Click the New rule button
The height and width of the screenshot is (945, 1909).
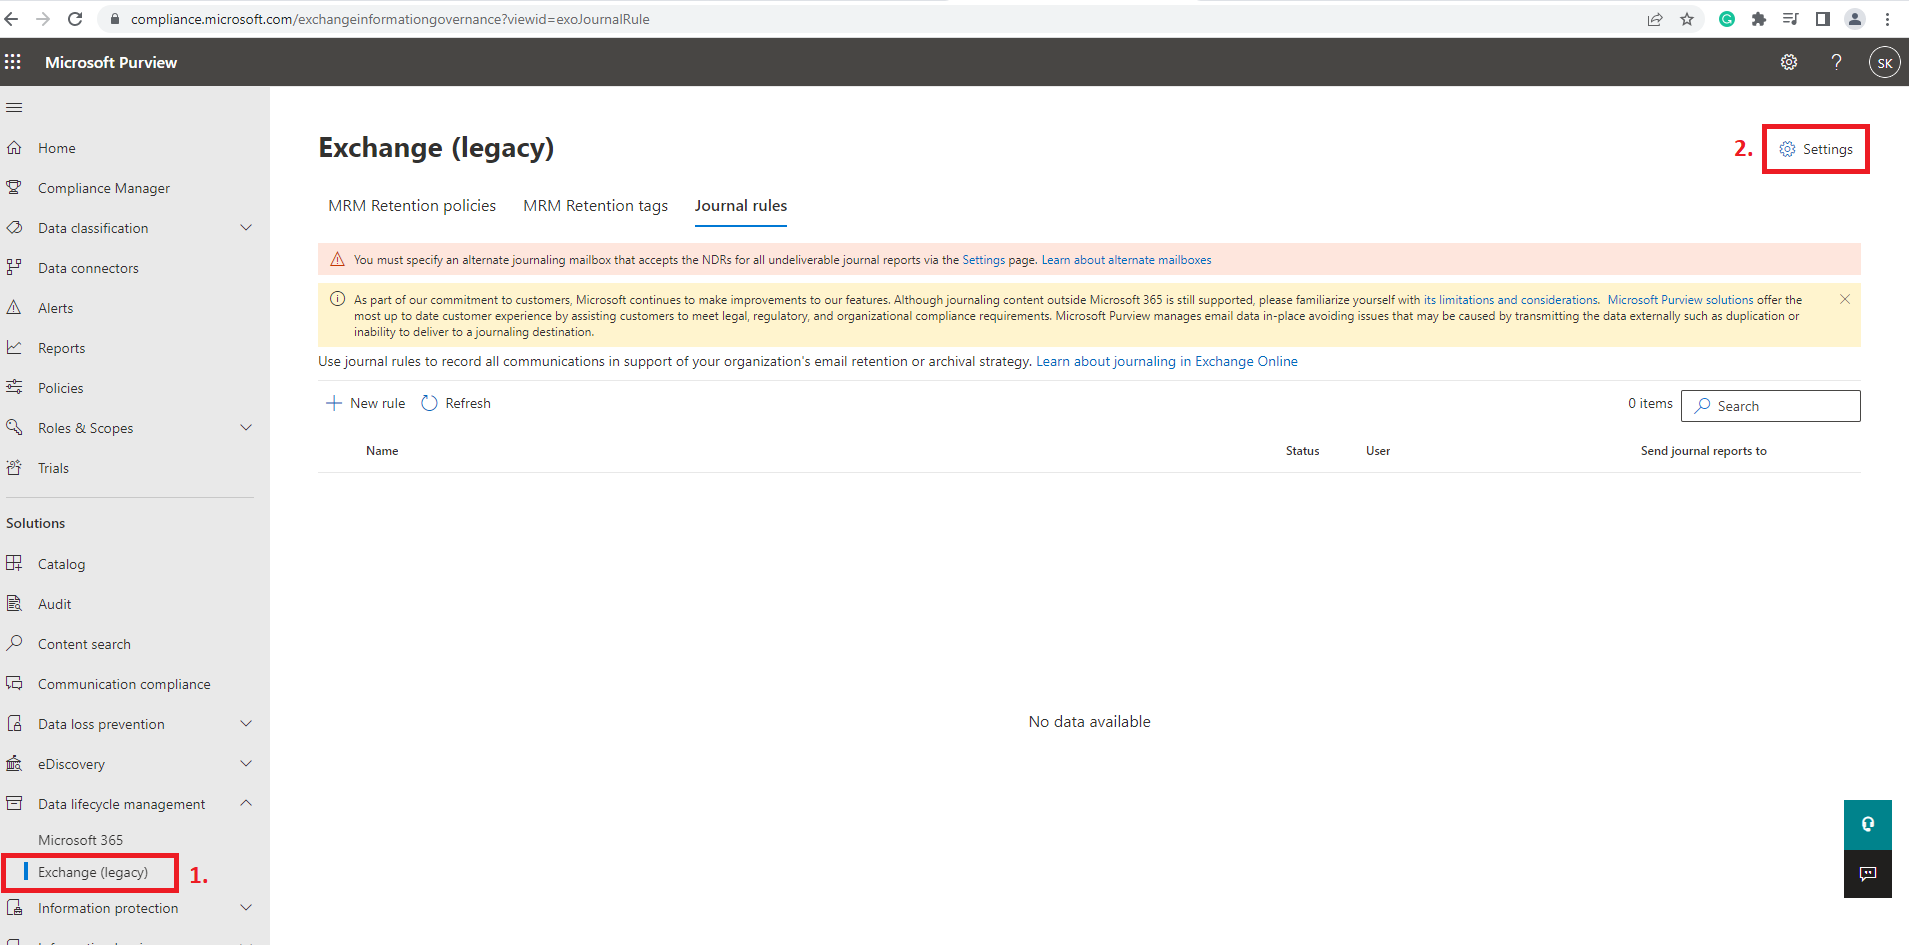pyautogui.click(x=366, y=403)
